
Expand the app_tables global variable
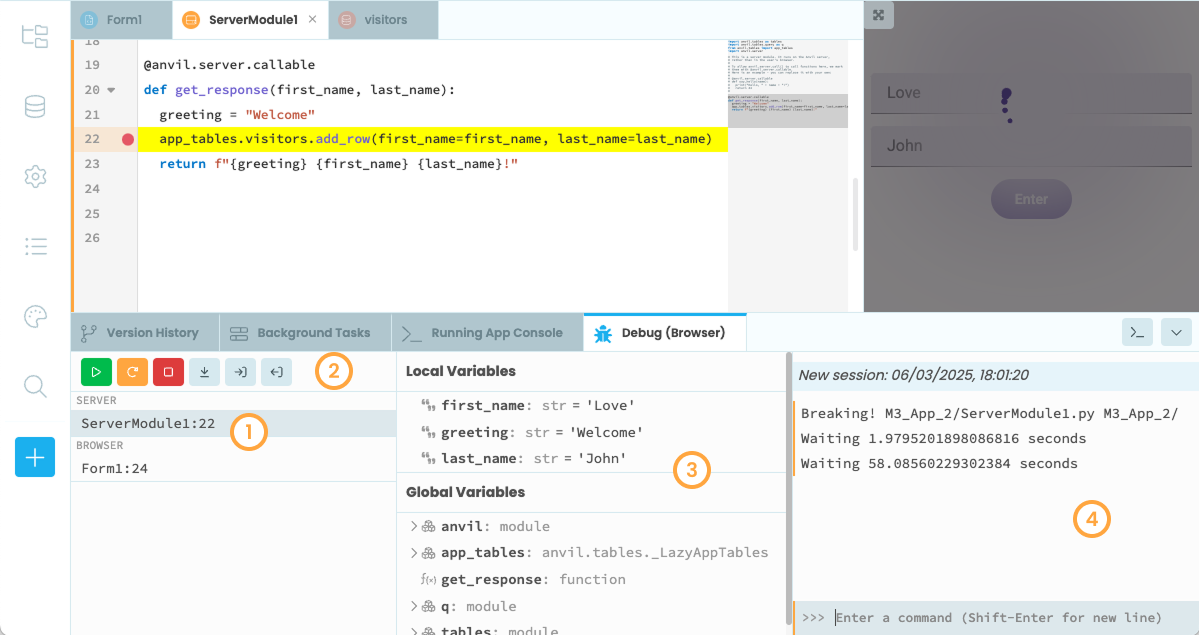414,552
